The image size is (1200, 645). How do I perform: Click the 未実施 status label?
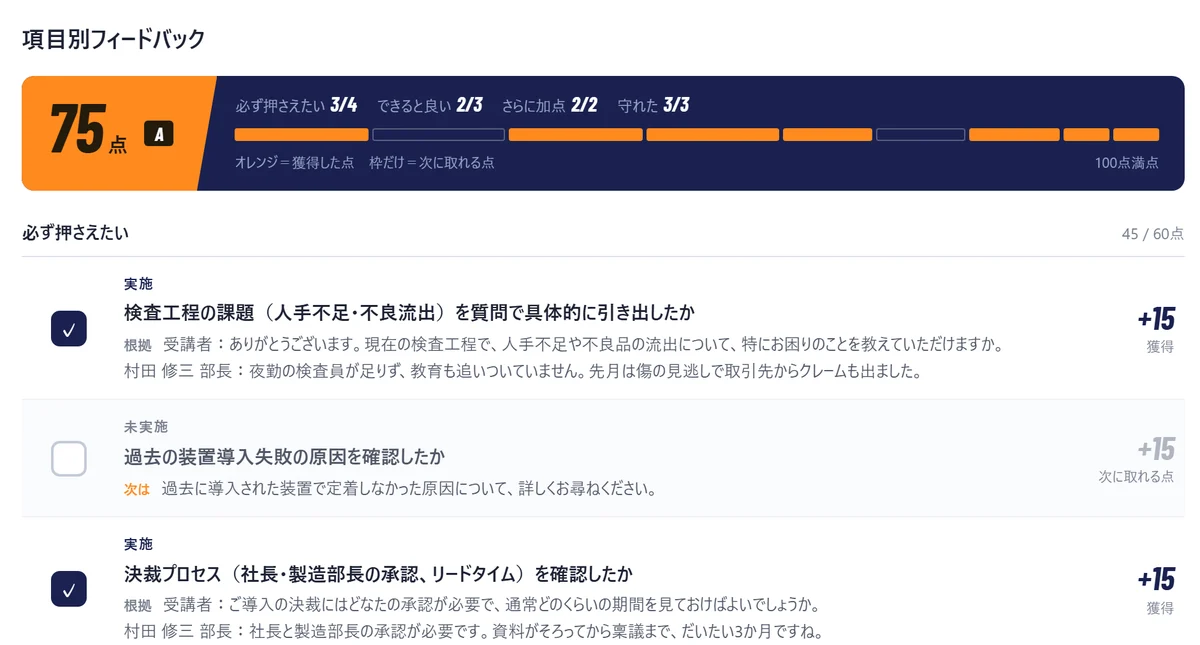146,426
